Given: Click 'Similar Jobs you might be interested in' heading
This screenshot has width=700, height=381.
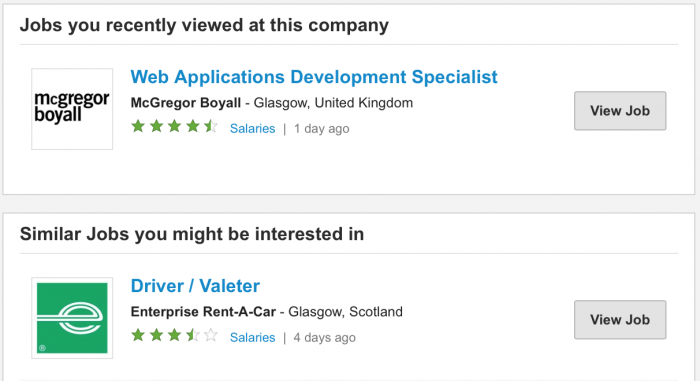Looking at the screenshot, I should [192, 234].
